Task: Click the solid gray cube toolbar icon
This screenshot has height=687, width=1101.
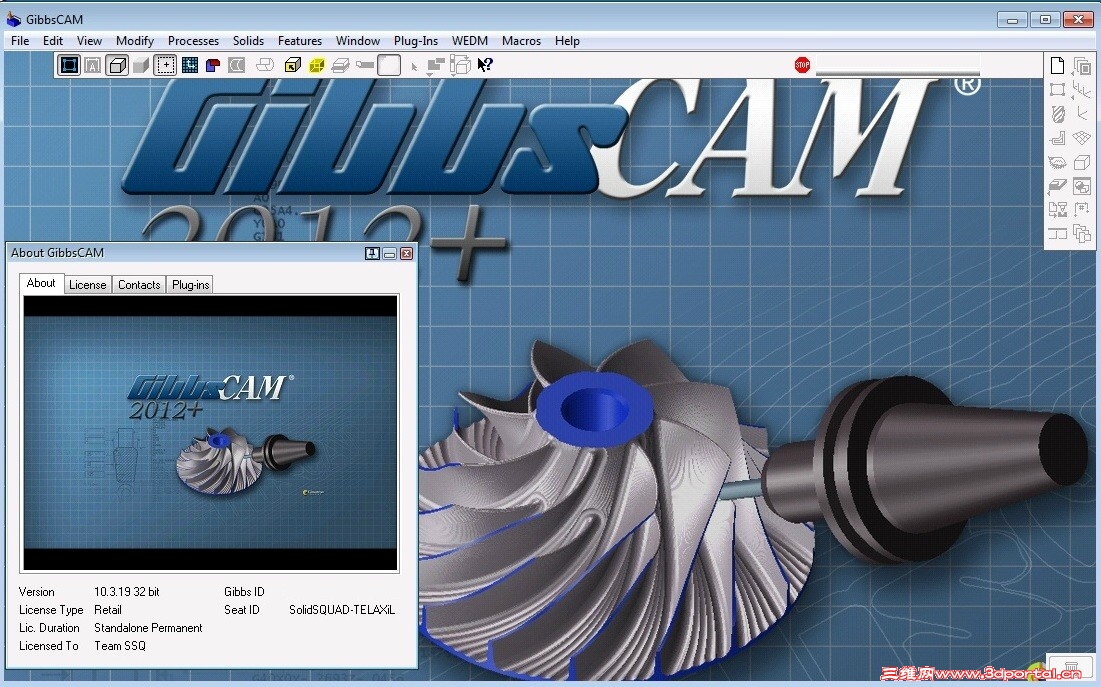Action: coord(141,66)
